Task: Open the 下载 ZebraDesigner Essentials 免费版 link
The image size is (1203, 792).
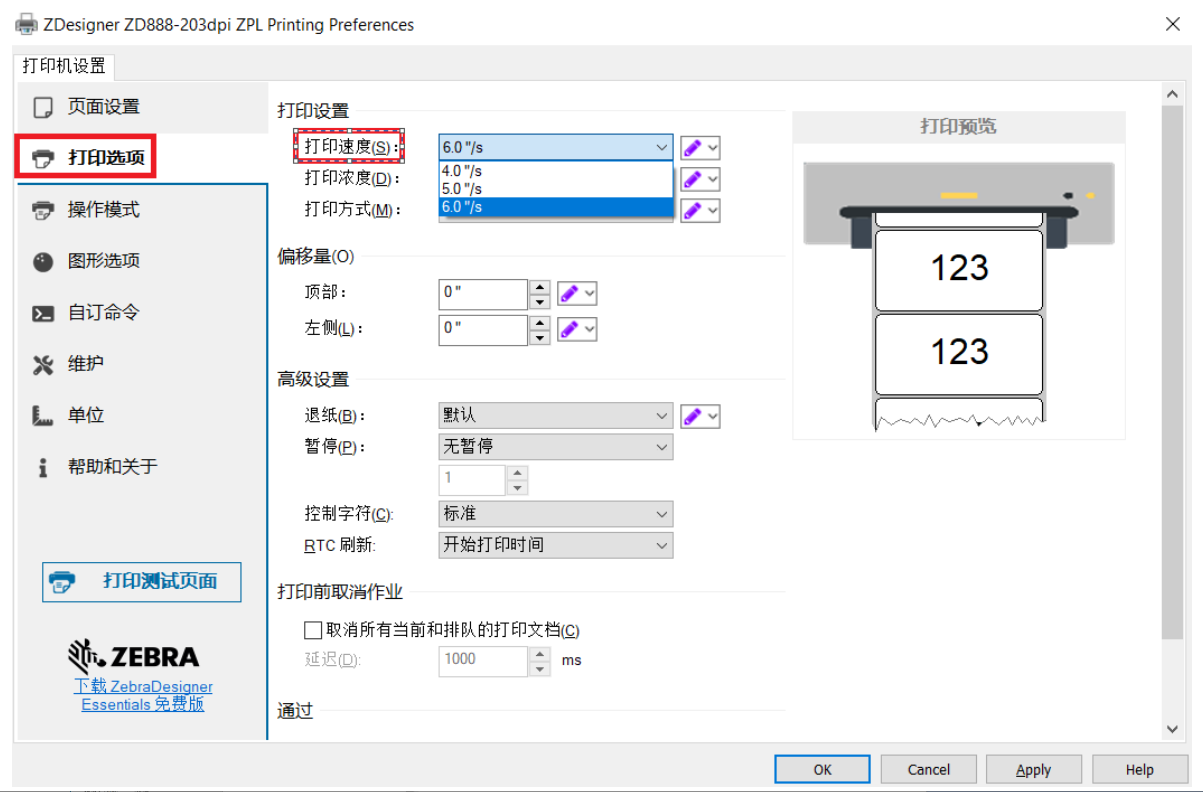Action: click(x=143, y=695)
